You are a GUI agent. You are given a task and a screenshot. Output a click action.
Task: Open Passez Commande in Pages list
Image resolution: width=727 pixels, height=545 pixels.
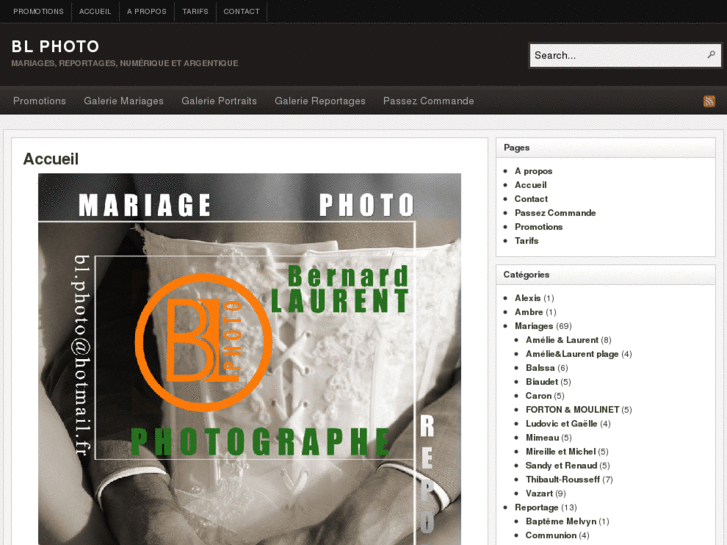555,213
